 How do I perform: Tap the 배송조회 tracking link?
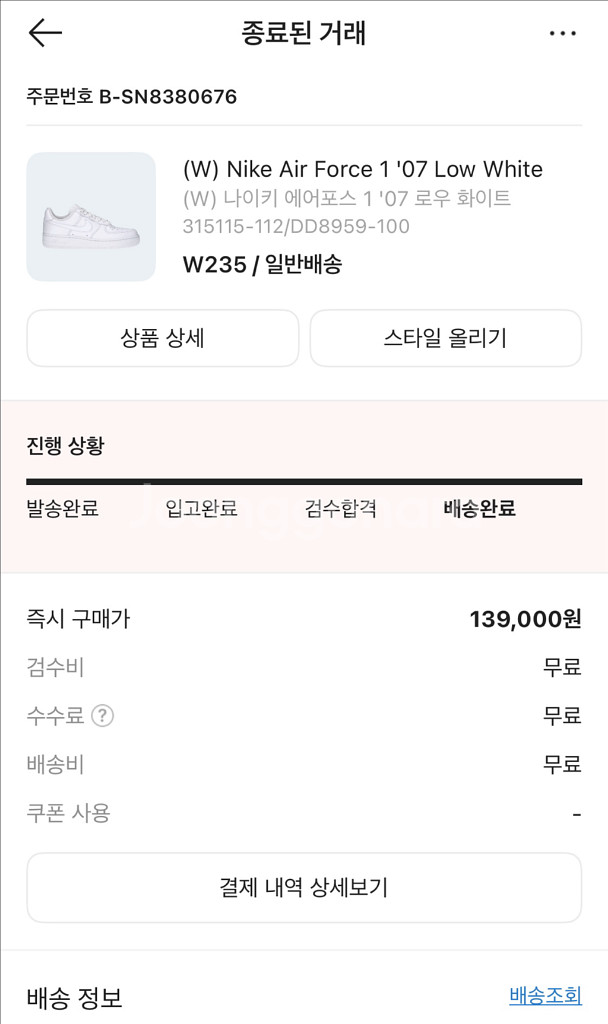545,995
